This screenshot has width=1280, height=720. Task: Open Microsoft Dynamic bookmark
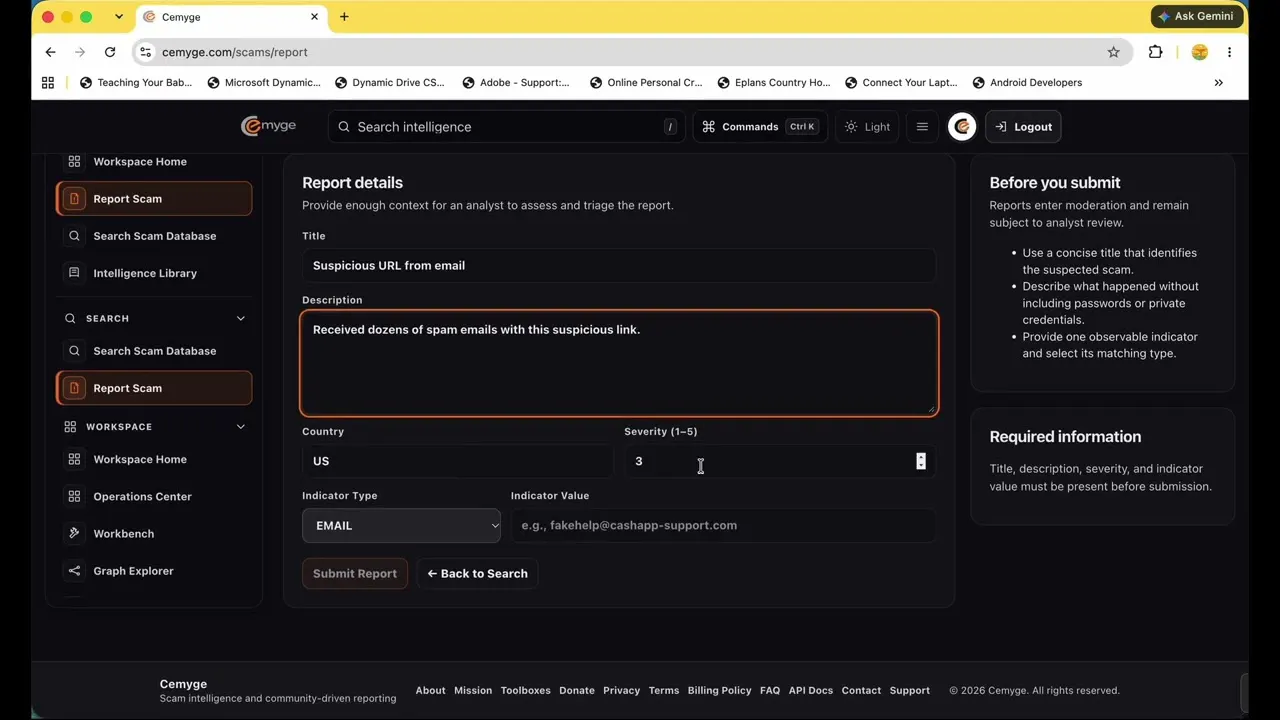click(x=264, y=83)
